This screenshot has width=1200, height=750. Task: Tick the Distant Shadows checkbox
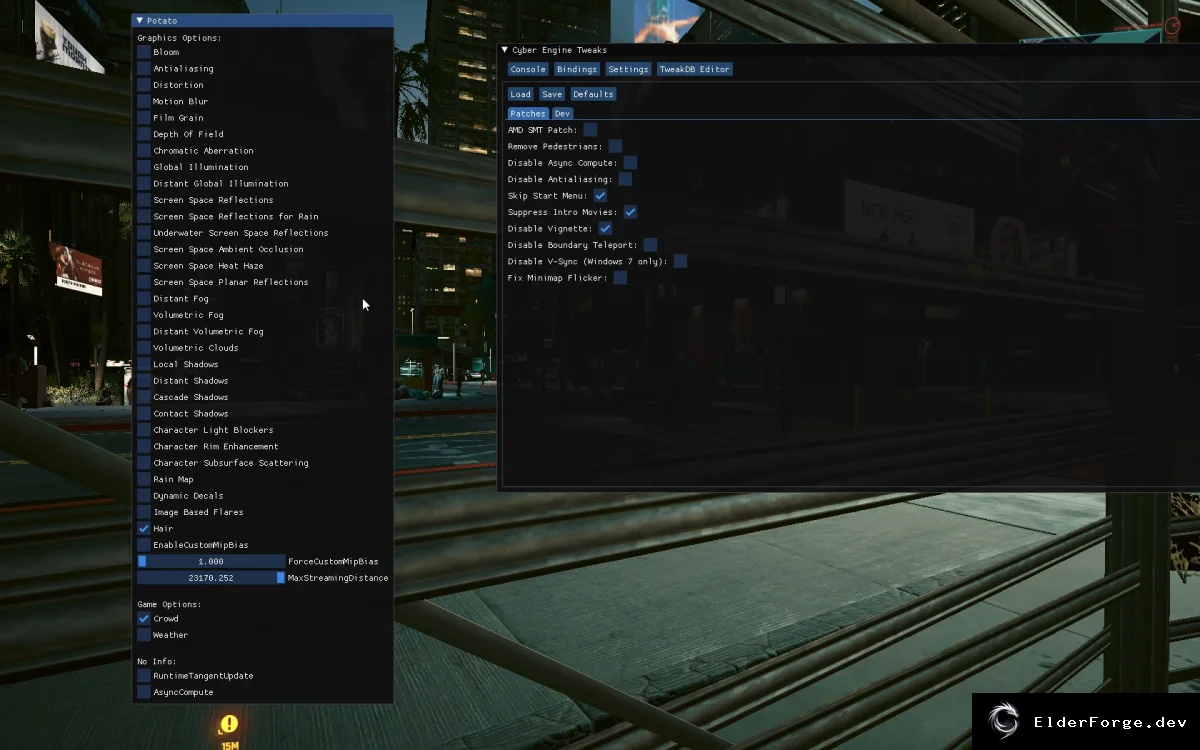144,380
